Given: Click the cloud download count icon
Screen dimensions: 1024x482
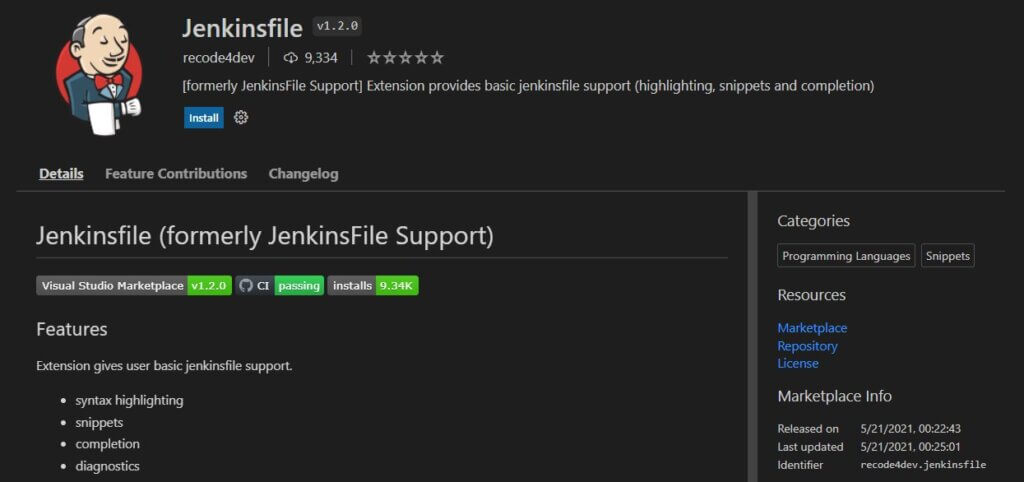Looking at the screenshot, I should click(x=291, y=58).
